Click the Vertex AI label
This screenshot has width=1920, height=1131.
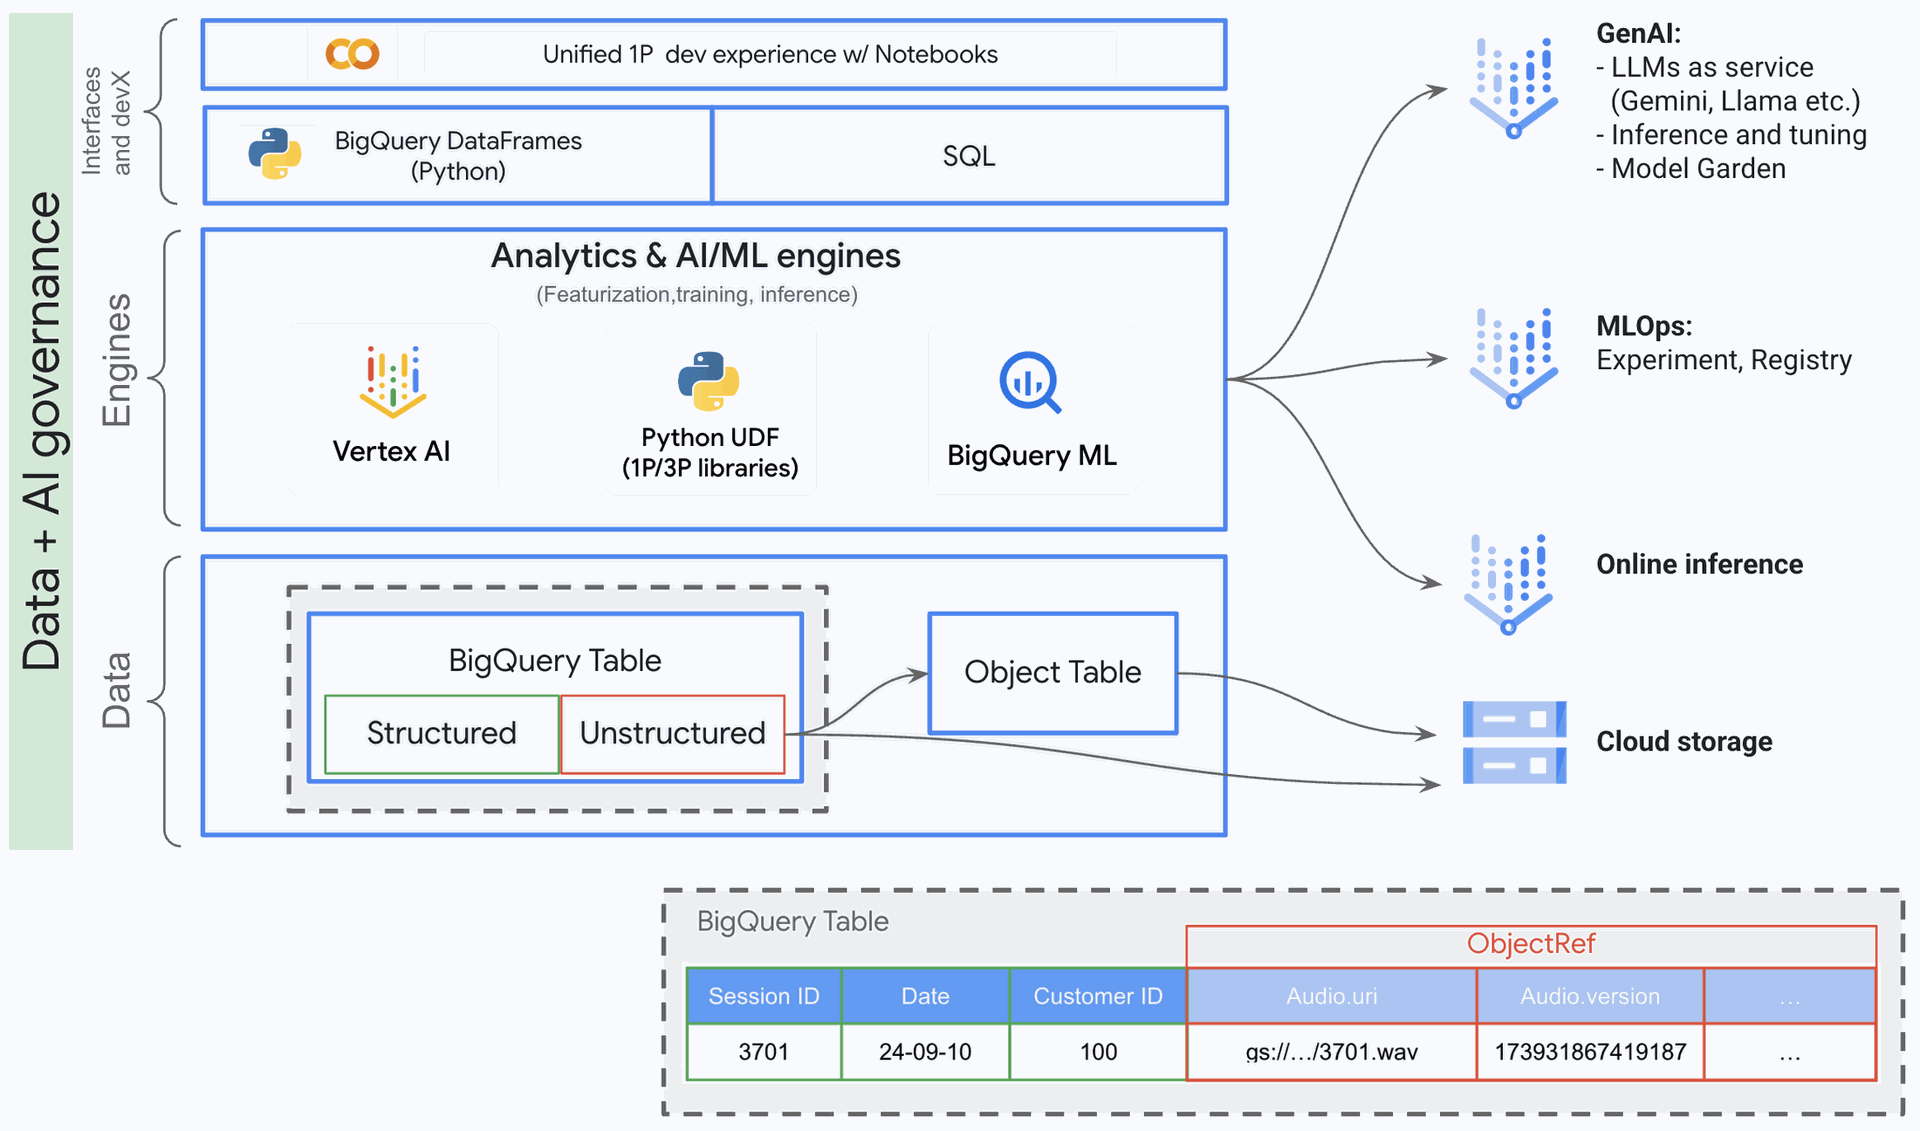click(x=391, y=451)
